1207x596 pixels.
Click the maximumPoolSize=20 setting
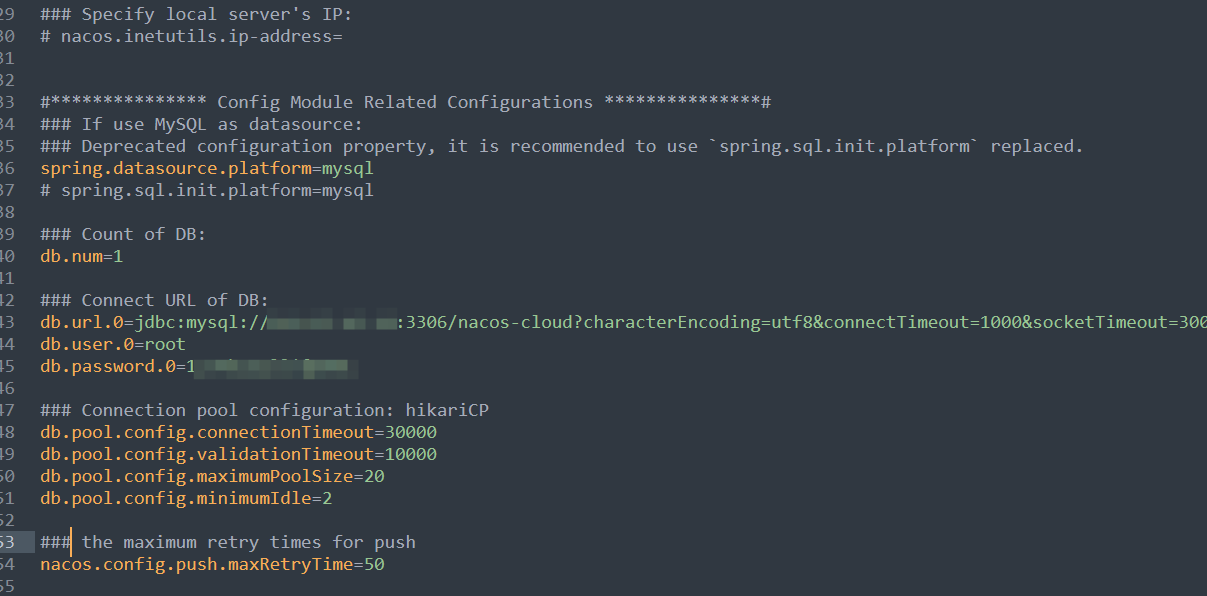212,476
